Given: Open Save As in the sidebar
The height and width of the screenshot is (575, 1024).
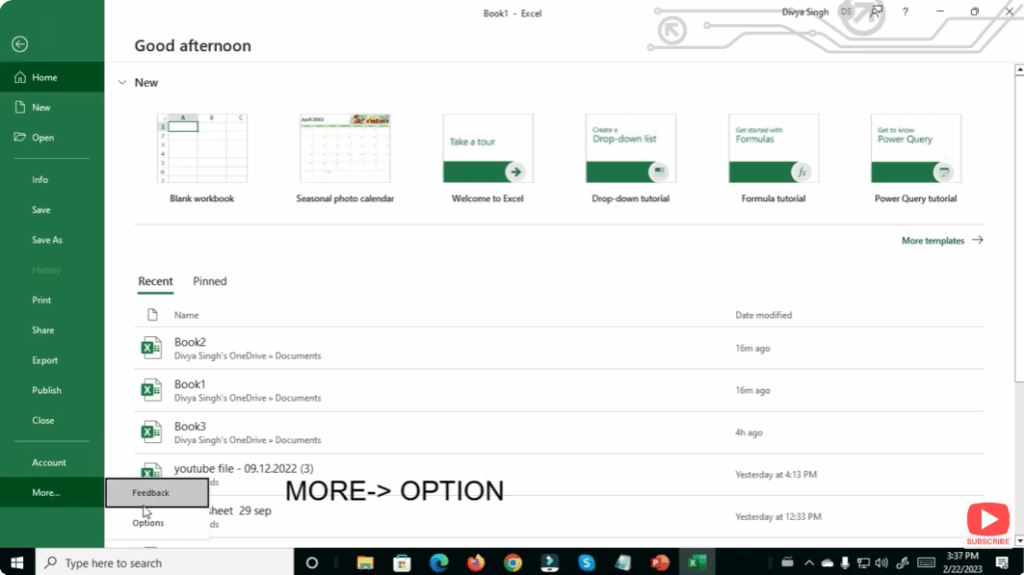Looking at the screenshot, I should coord(47,240).
